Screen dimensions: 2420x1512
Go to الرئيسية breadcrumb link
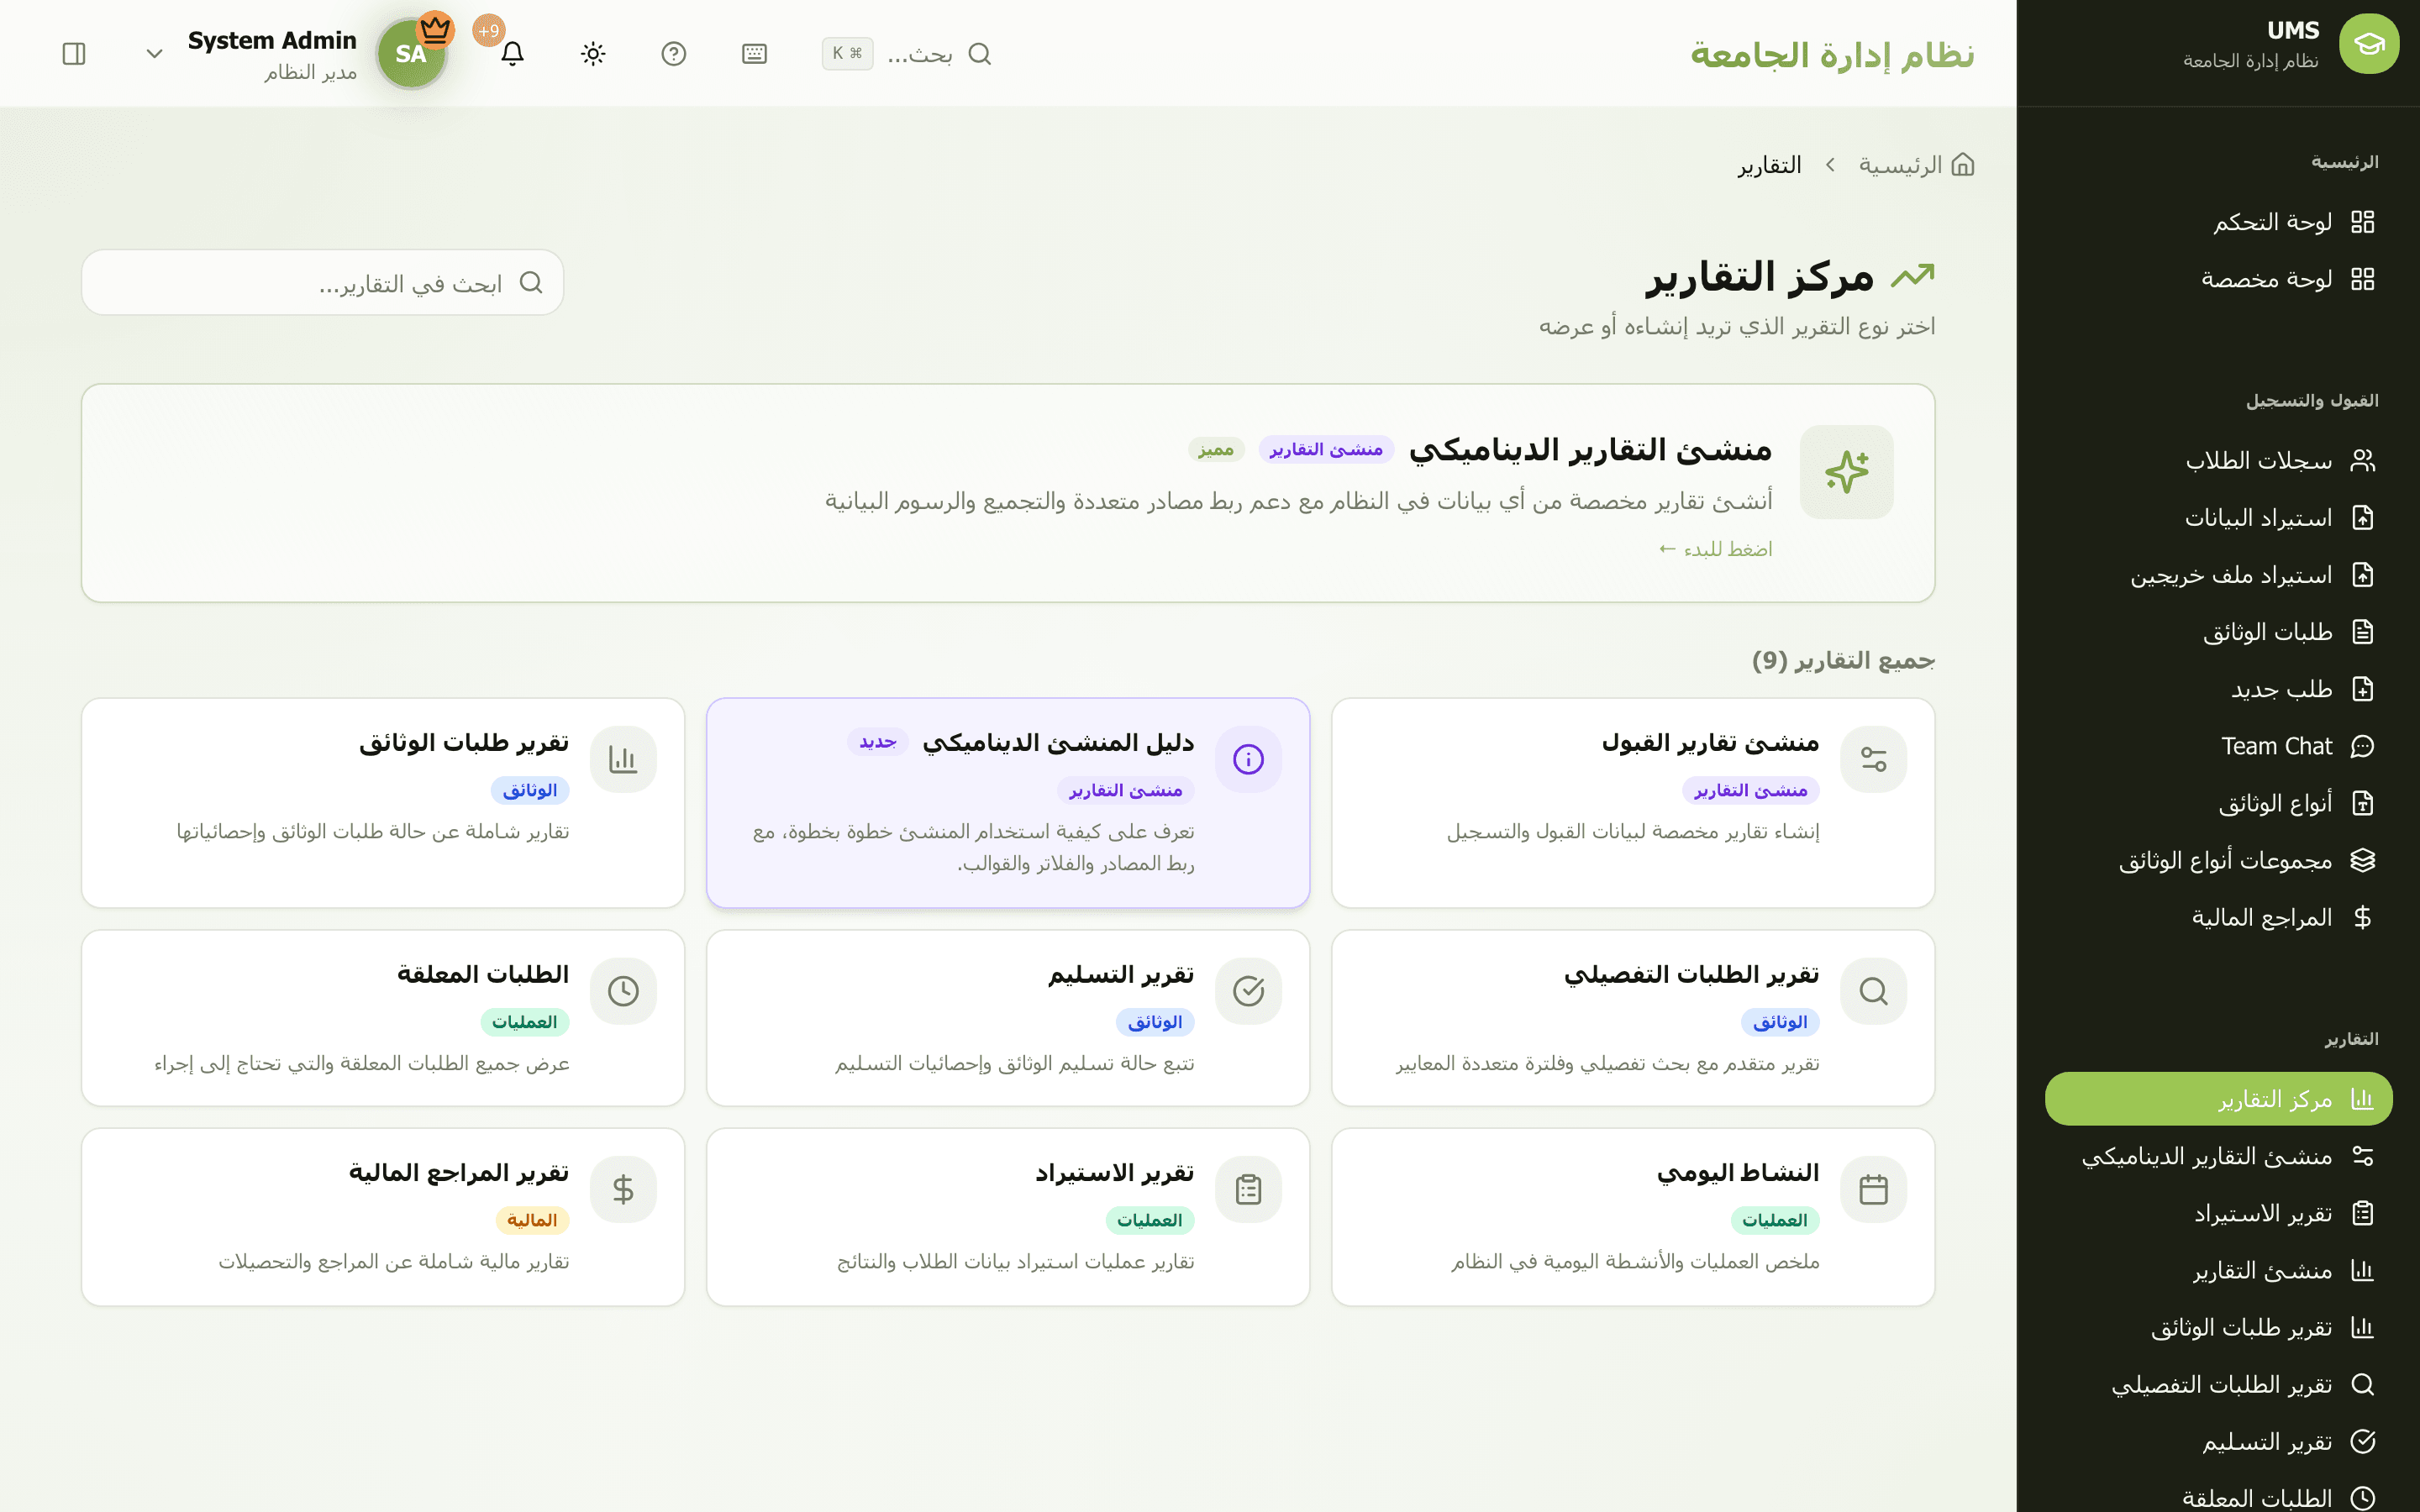pyautogui.click(x=1916, y=165)
